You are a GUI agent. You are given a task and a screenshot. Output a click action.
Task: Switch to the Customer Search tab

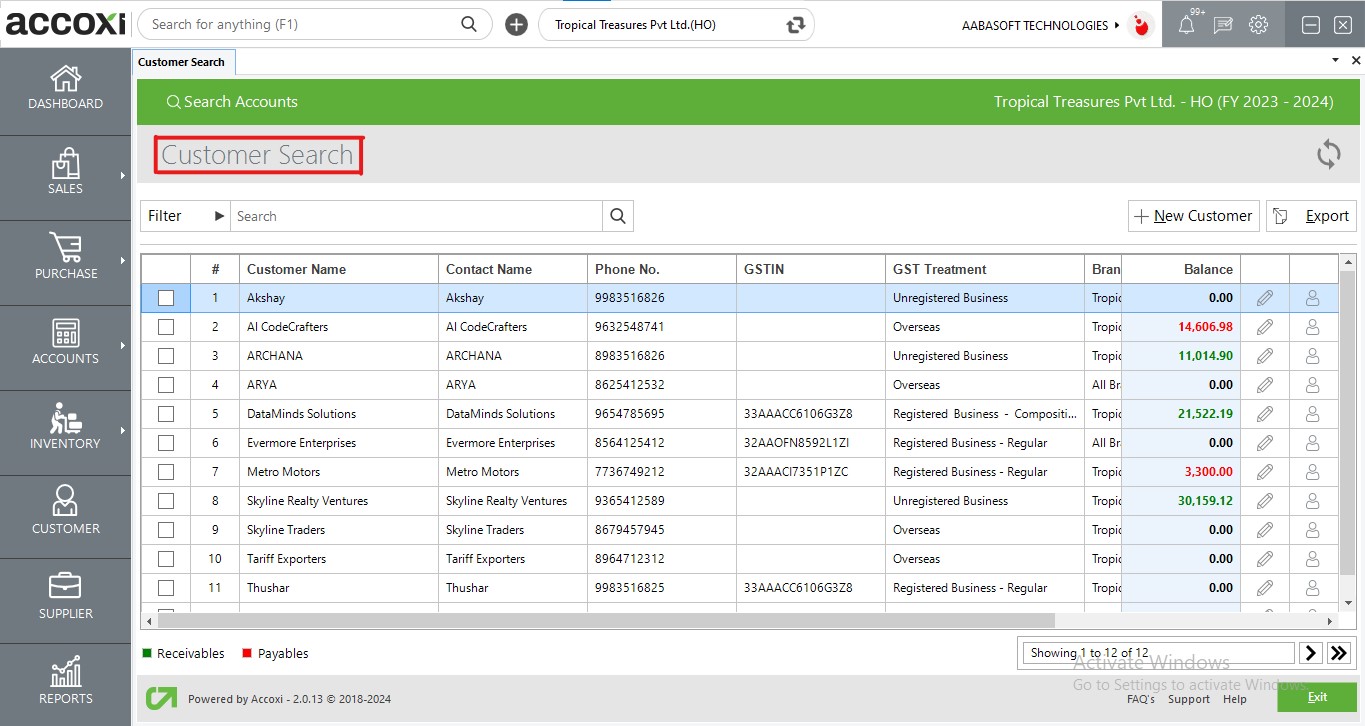pos(181,62)
